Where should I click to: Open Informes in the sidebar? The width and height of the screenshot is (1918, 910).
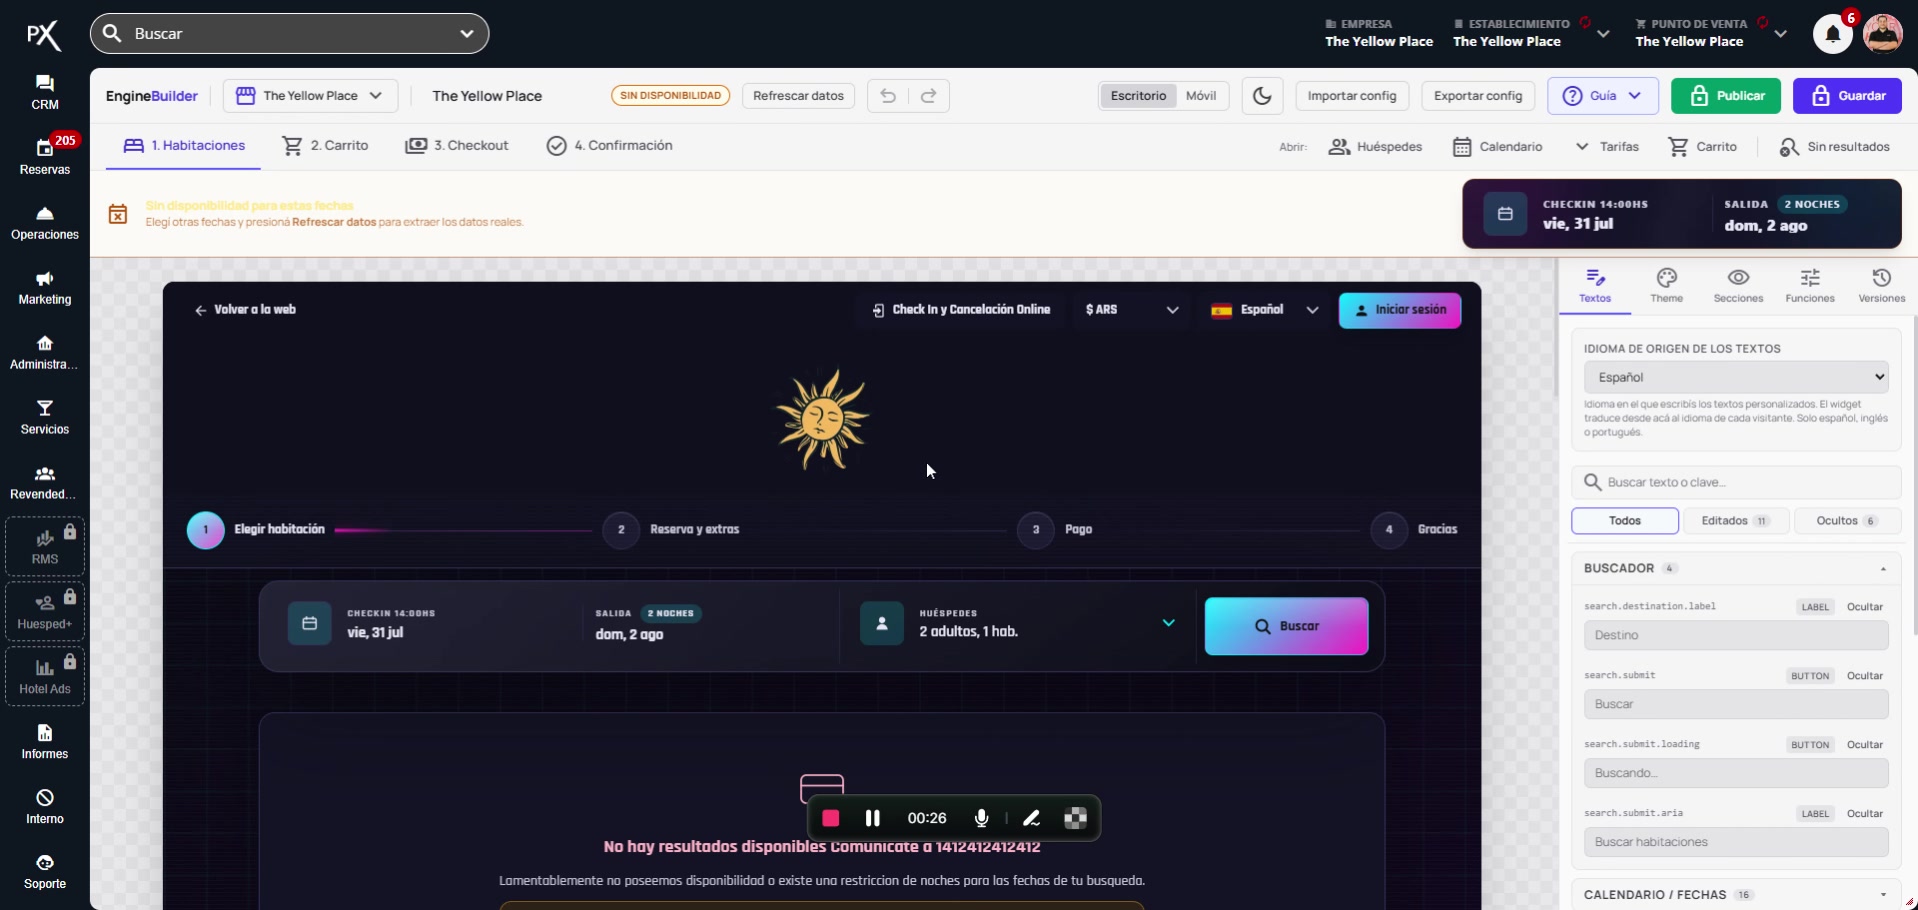[x=45, y=742]
